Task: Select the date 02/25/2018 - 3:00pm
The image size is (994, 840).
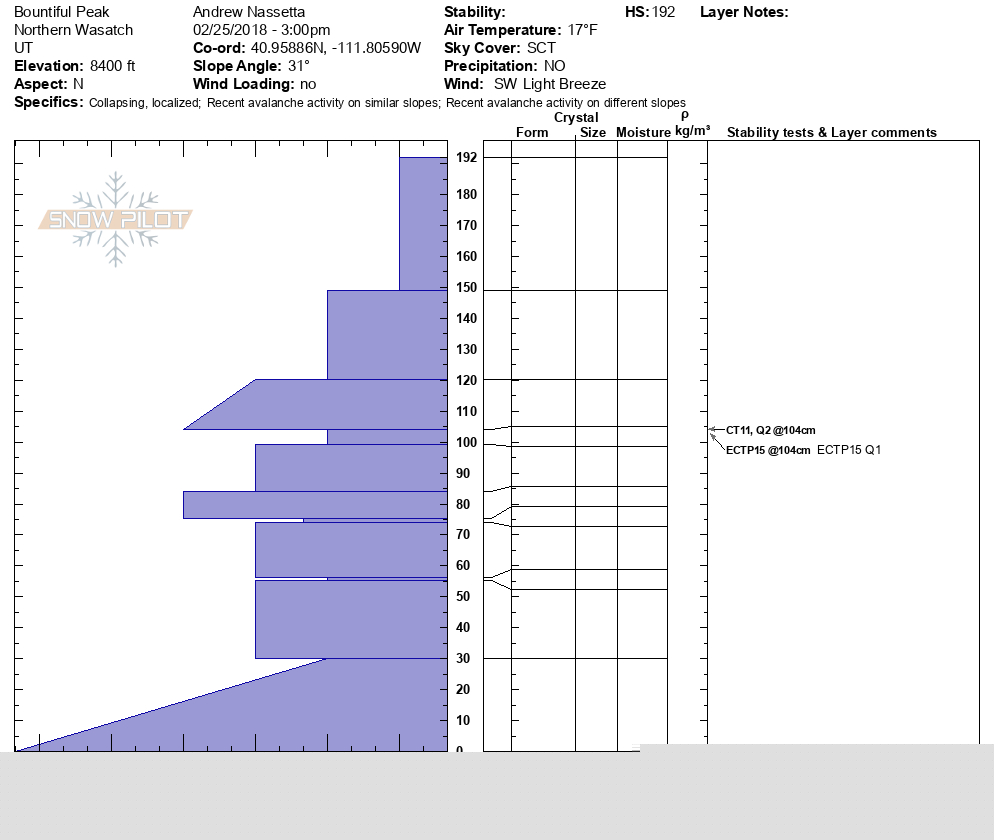Action: [x=261, y=30]
